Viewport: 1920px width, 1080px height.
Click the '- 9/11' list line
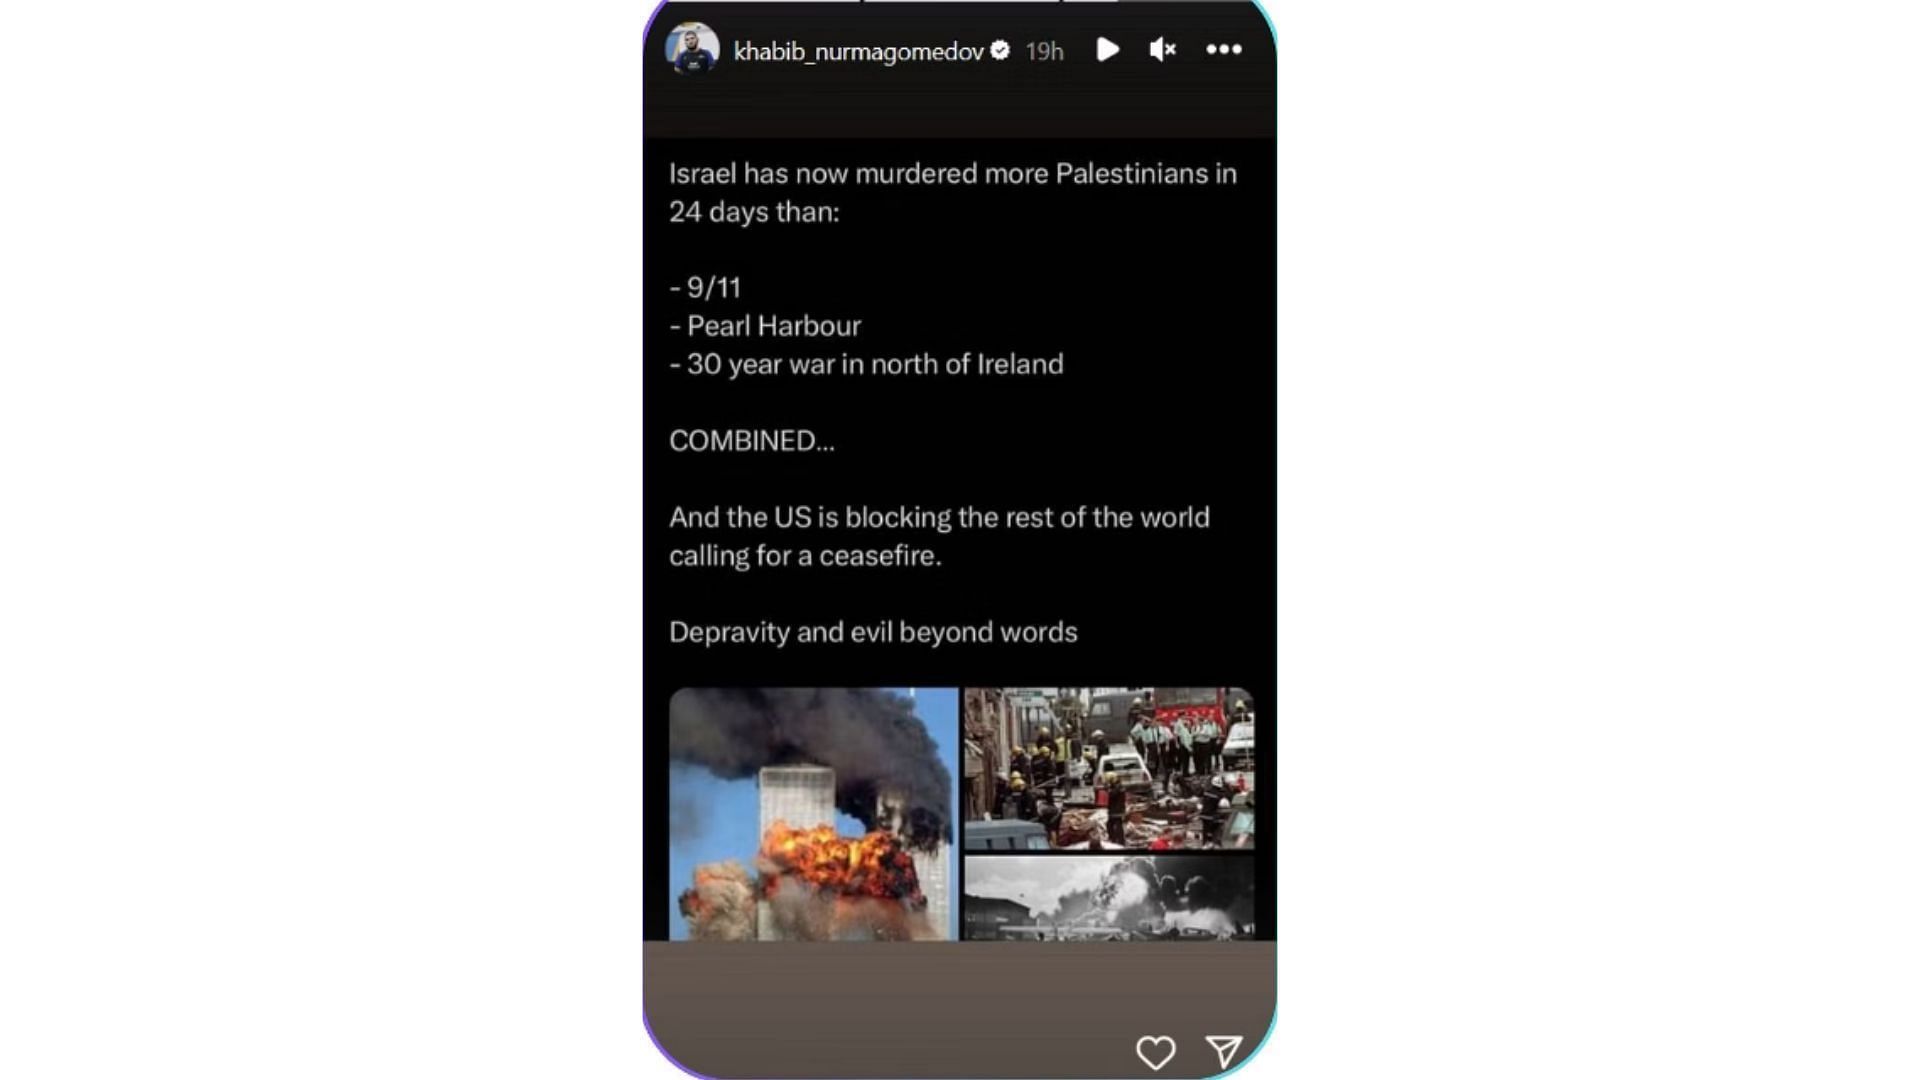click(705, 288)
